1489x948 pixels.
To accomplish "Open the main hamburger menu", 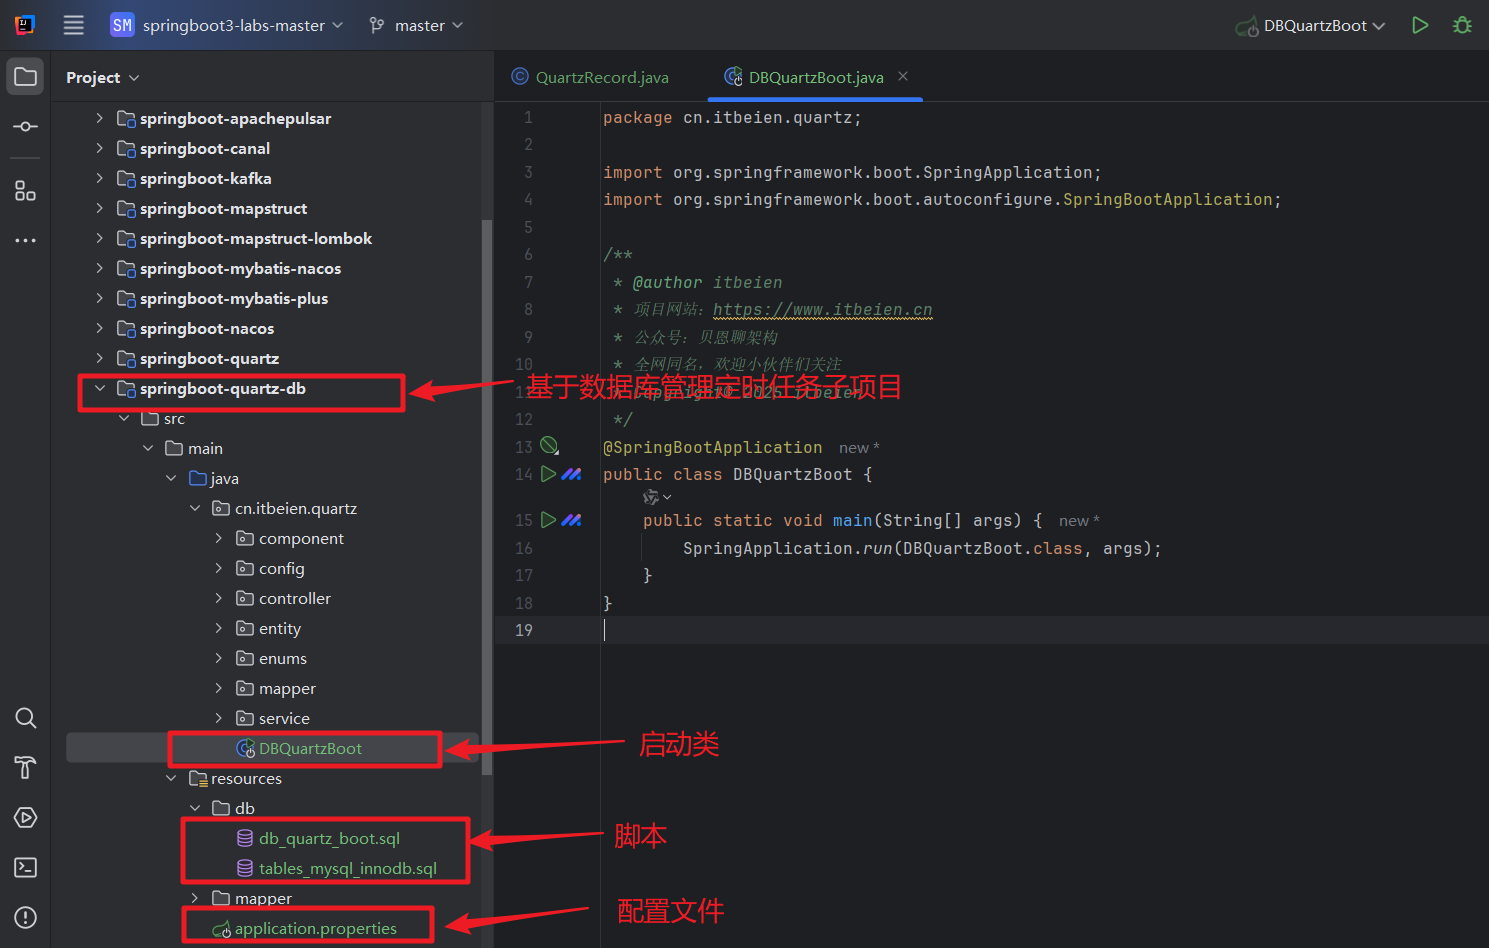I will [74, 25].
